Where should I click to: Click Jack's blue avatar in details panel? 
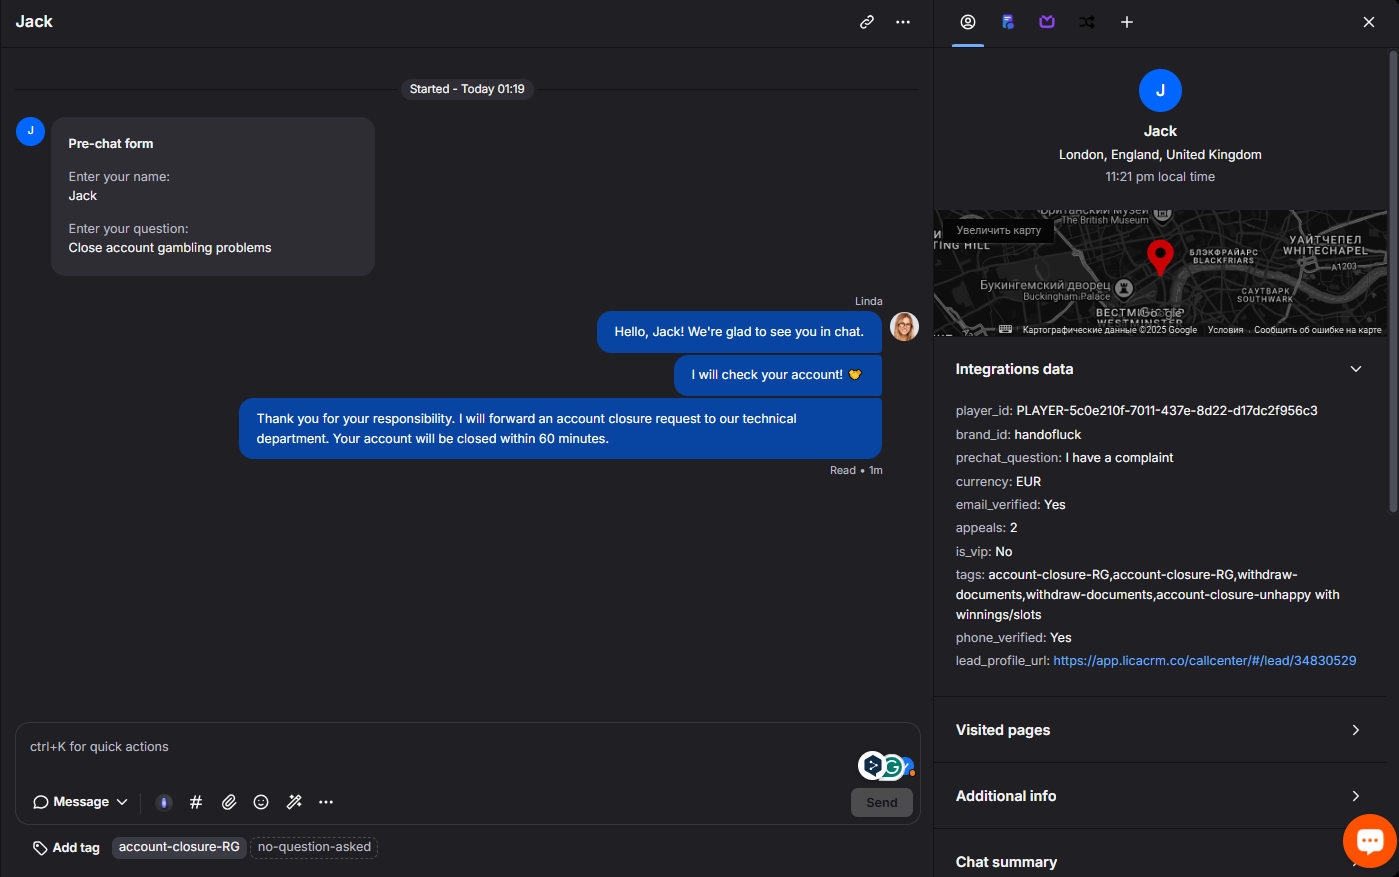tap(1160, 90)
